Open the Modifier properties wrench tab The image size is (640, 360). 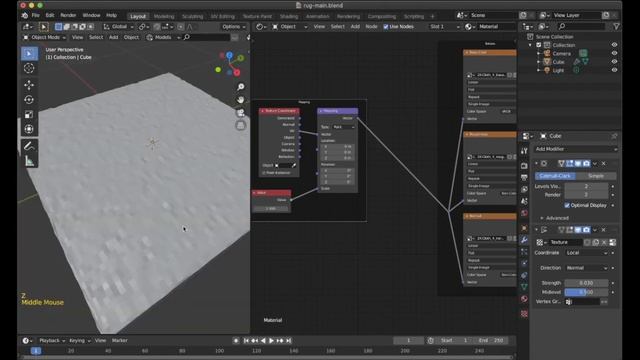[x=524, y=240]
